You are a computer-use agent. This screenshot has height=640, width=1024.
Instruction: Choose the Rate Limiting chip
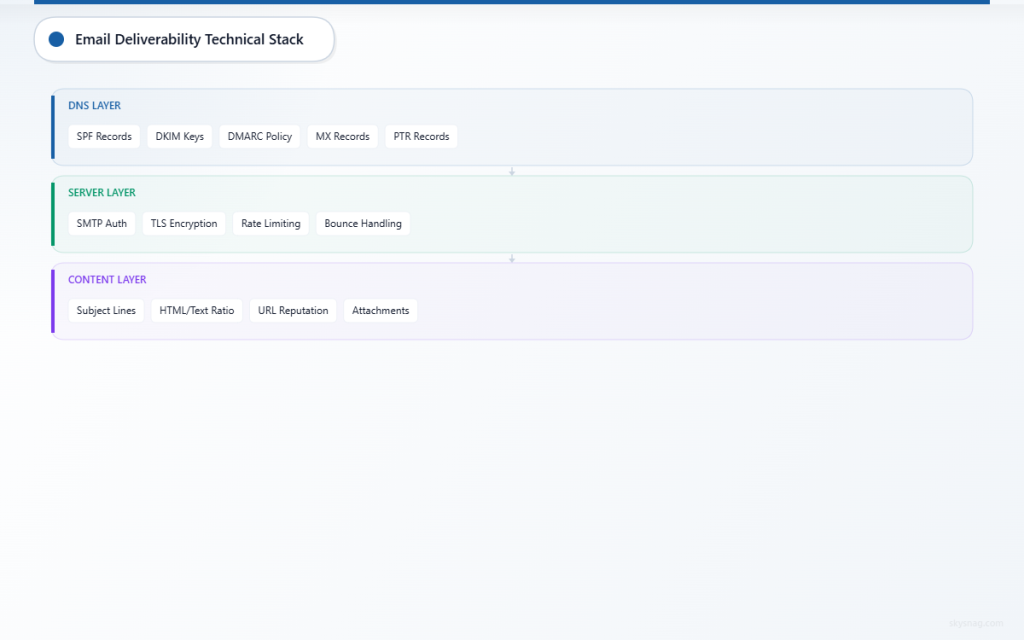coord(271,224)
